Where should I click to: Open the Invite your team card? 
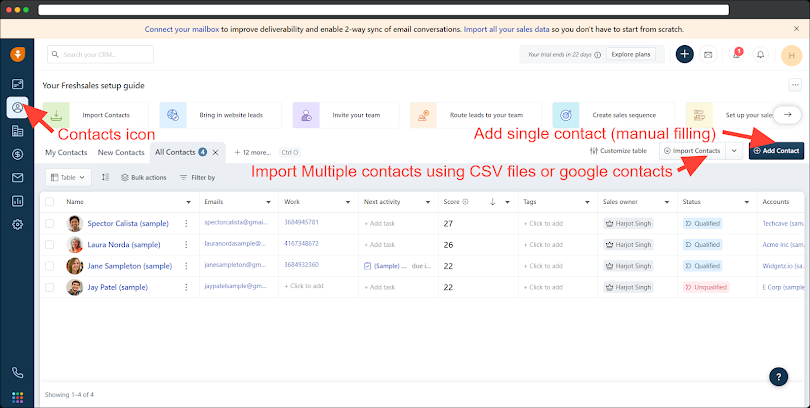point(346,115)
